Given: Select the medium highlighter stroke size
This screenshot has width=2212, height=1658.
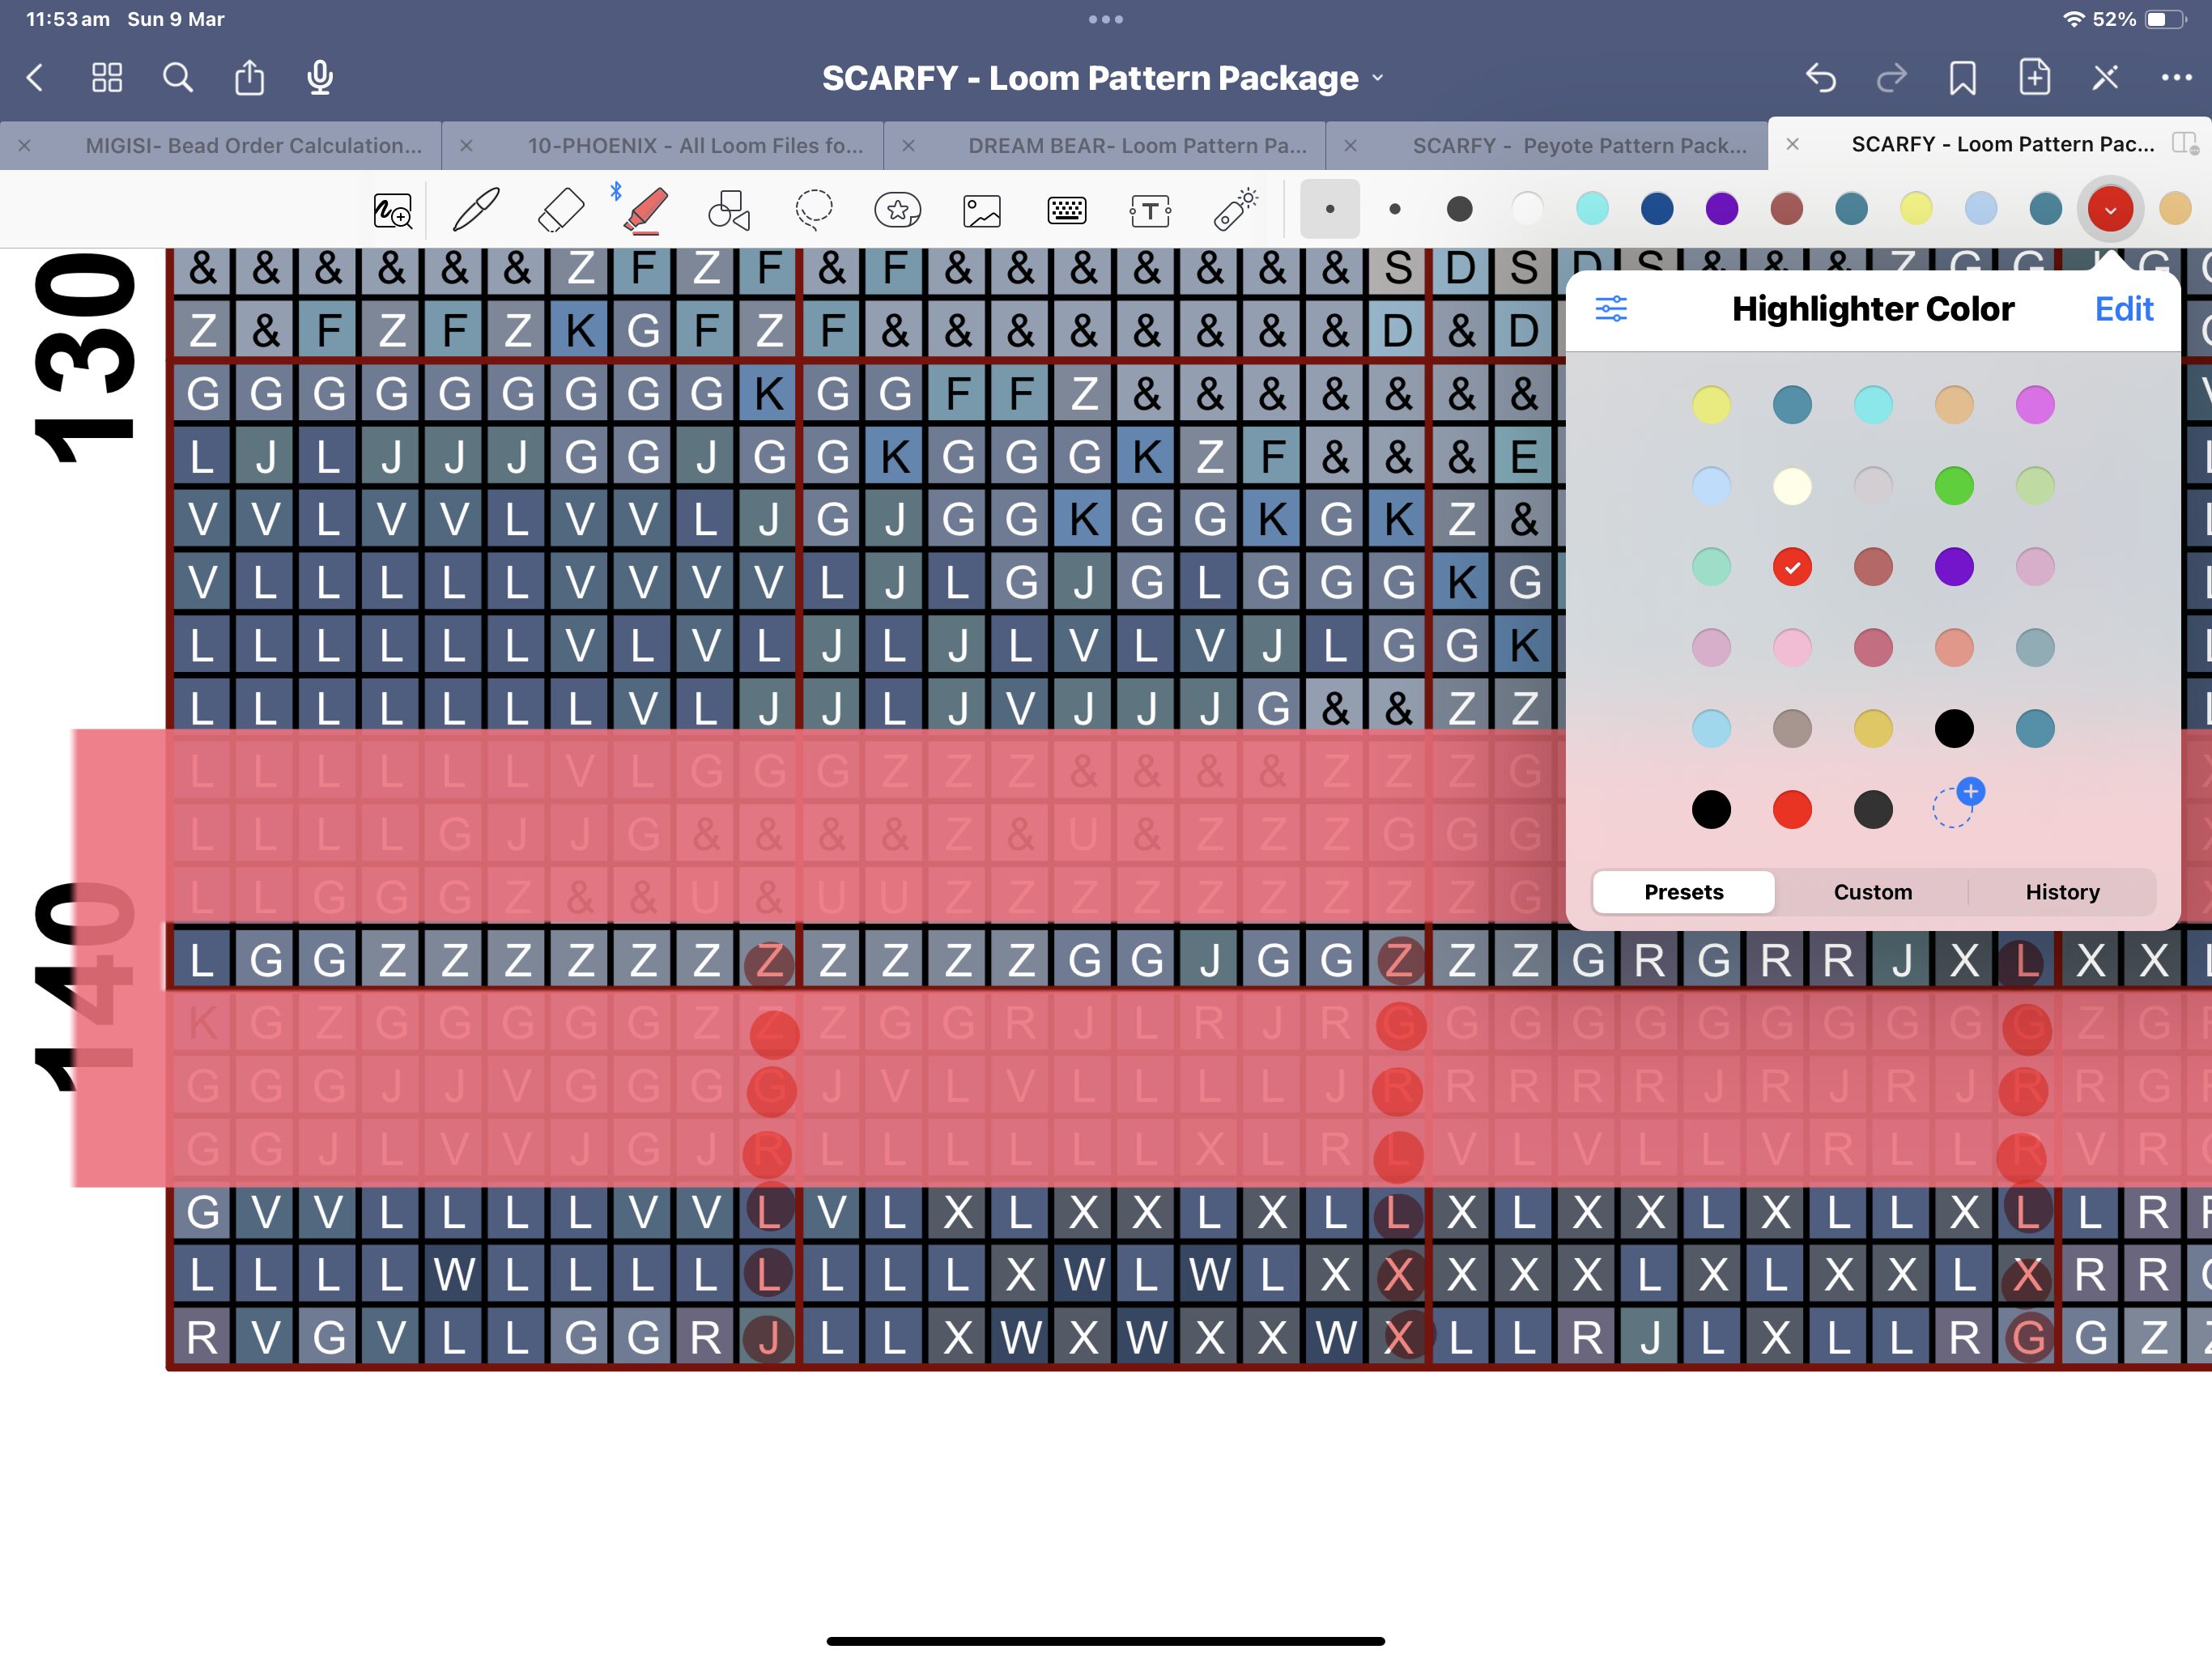Looking at the screenshot, I should (x=1395, y=210).
